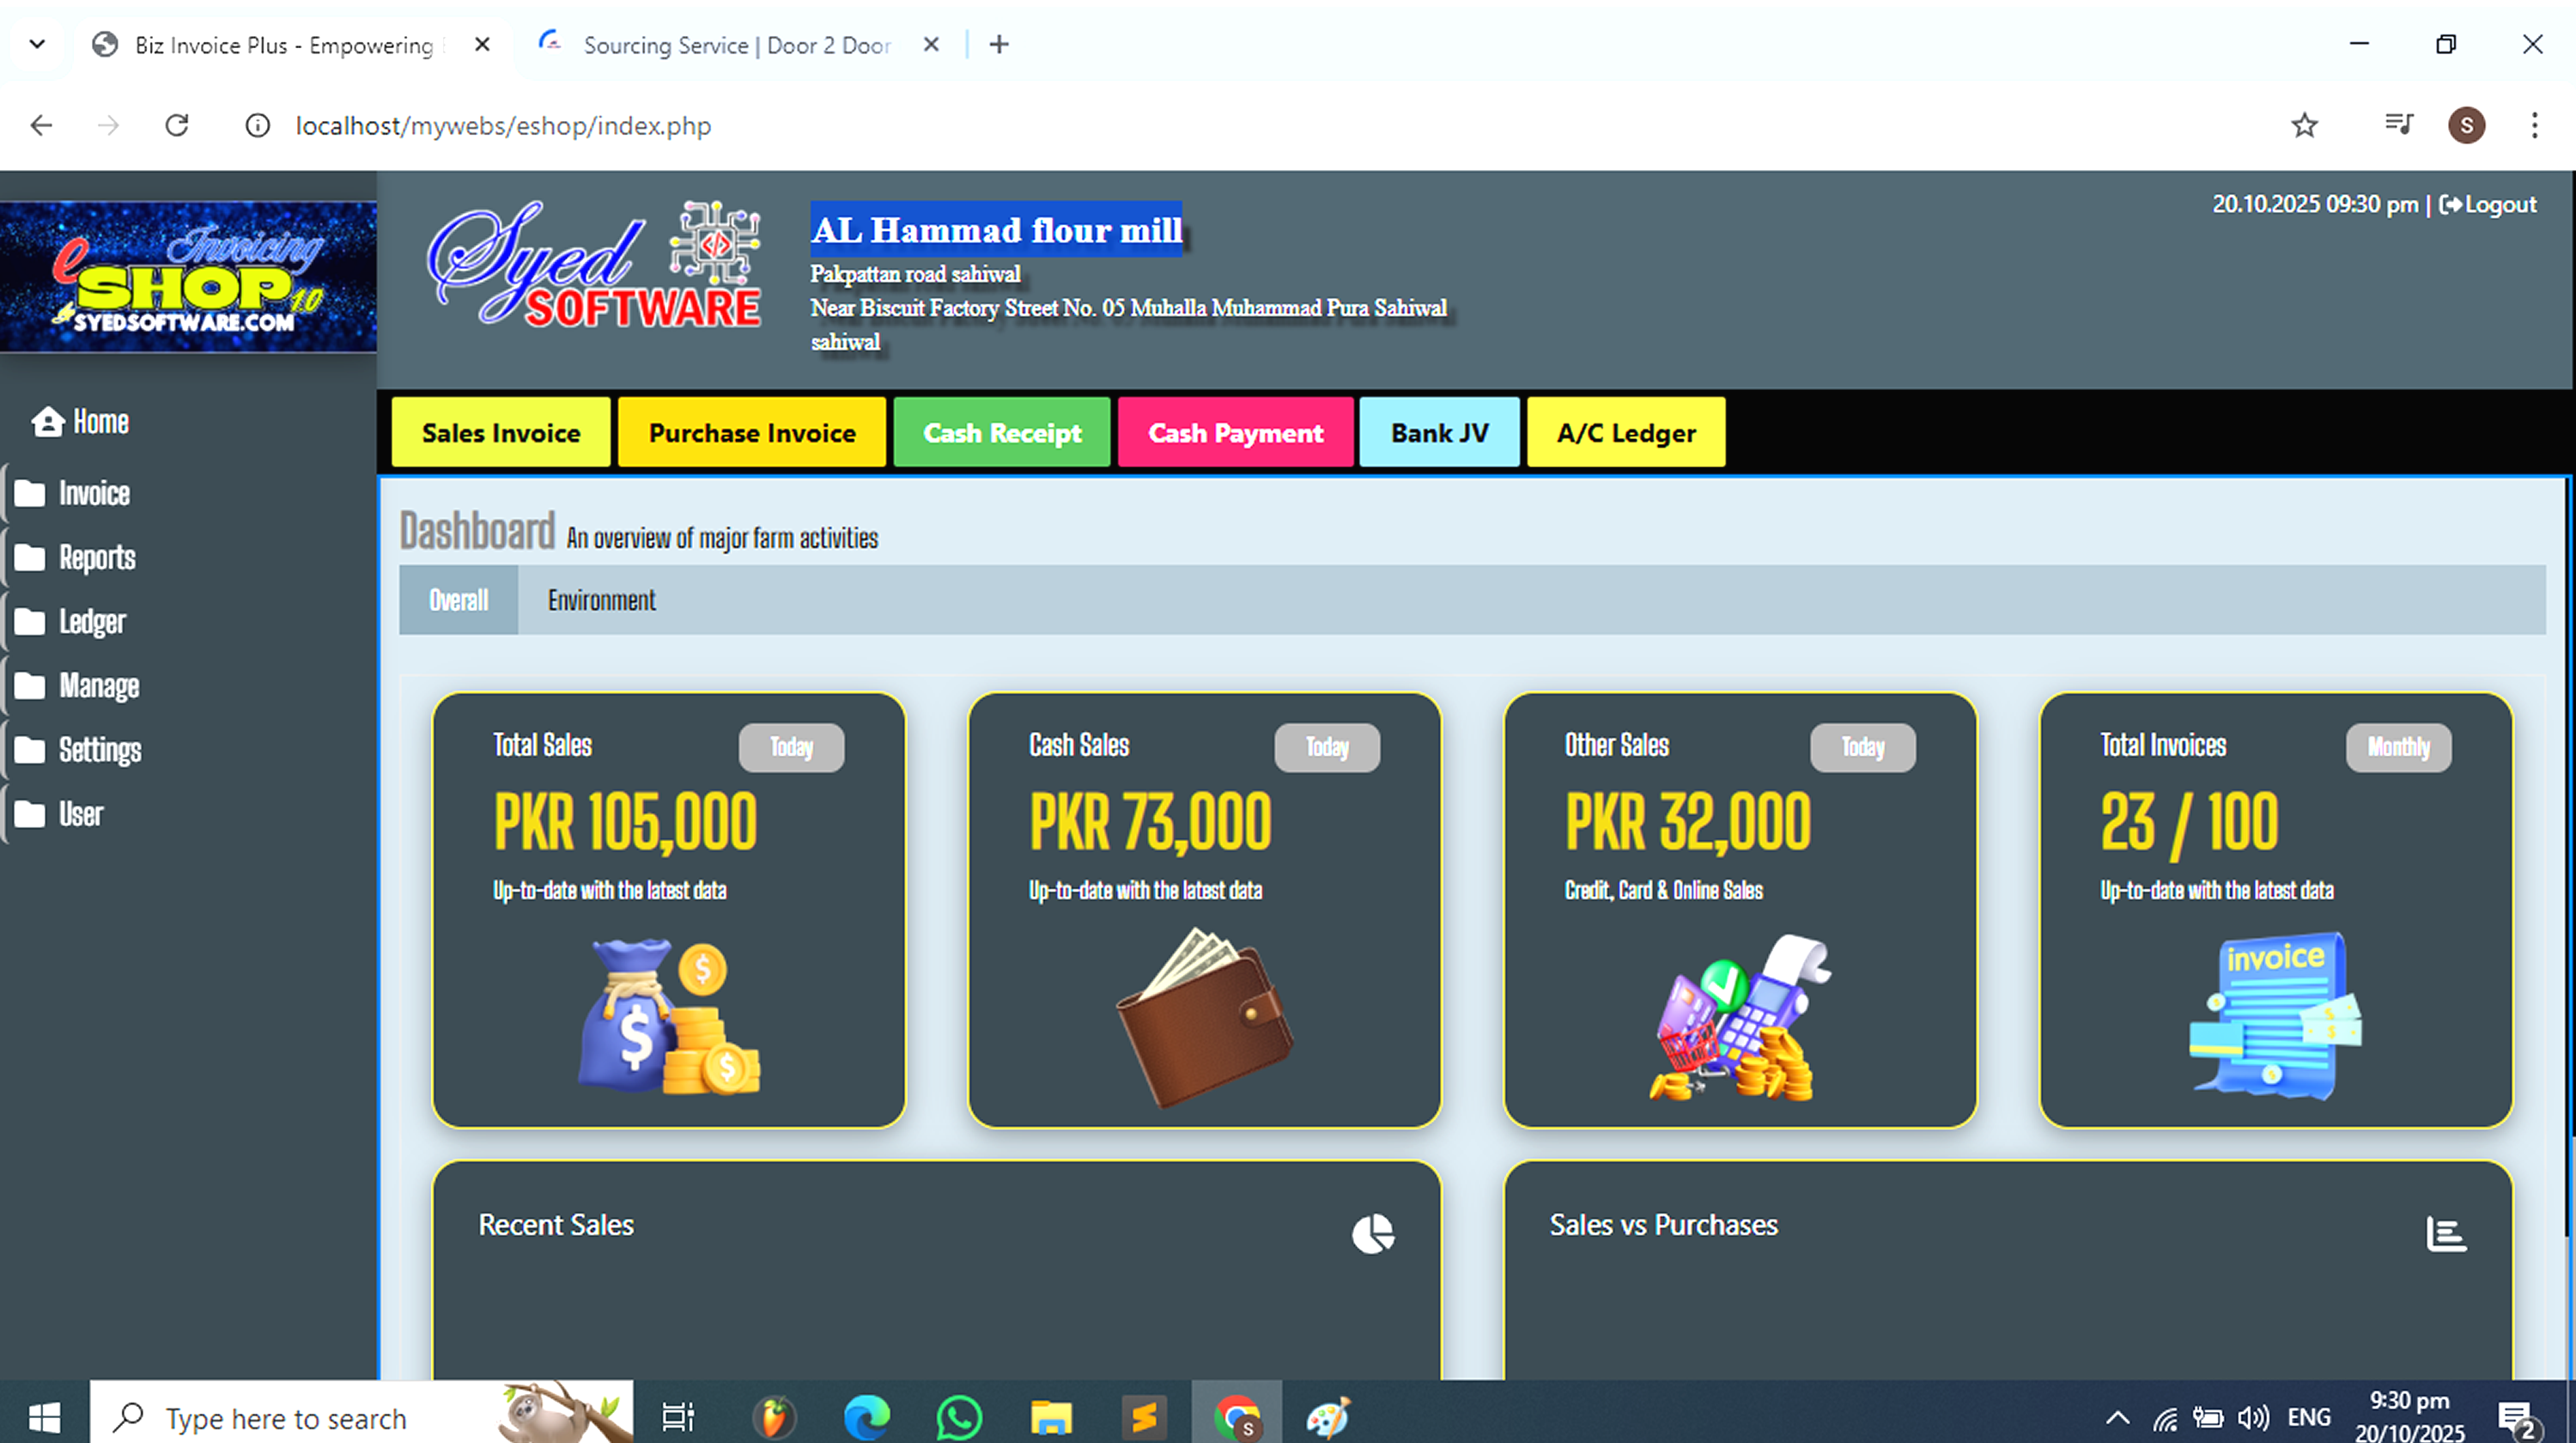Viewport: 2576px width, 1443px height.
Task: Open the Windows Start menu
Action: click(x=44, y=1416)
